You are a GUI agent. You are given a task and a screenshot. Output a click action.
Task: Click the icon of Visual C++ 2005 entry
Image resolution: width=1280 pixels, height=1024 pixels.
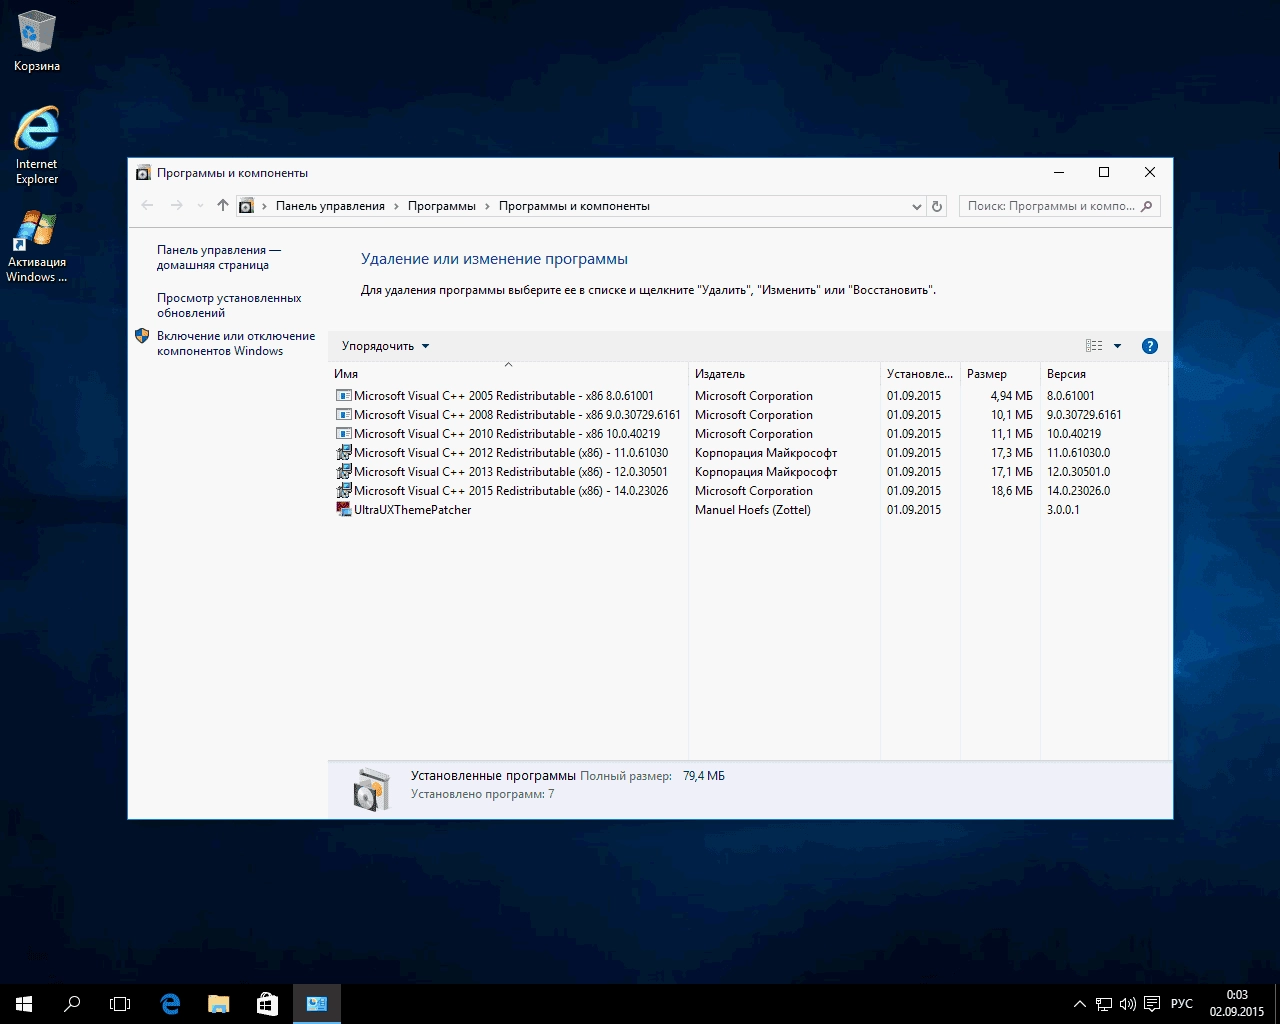click(x=343, y=396)
